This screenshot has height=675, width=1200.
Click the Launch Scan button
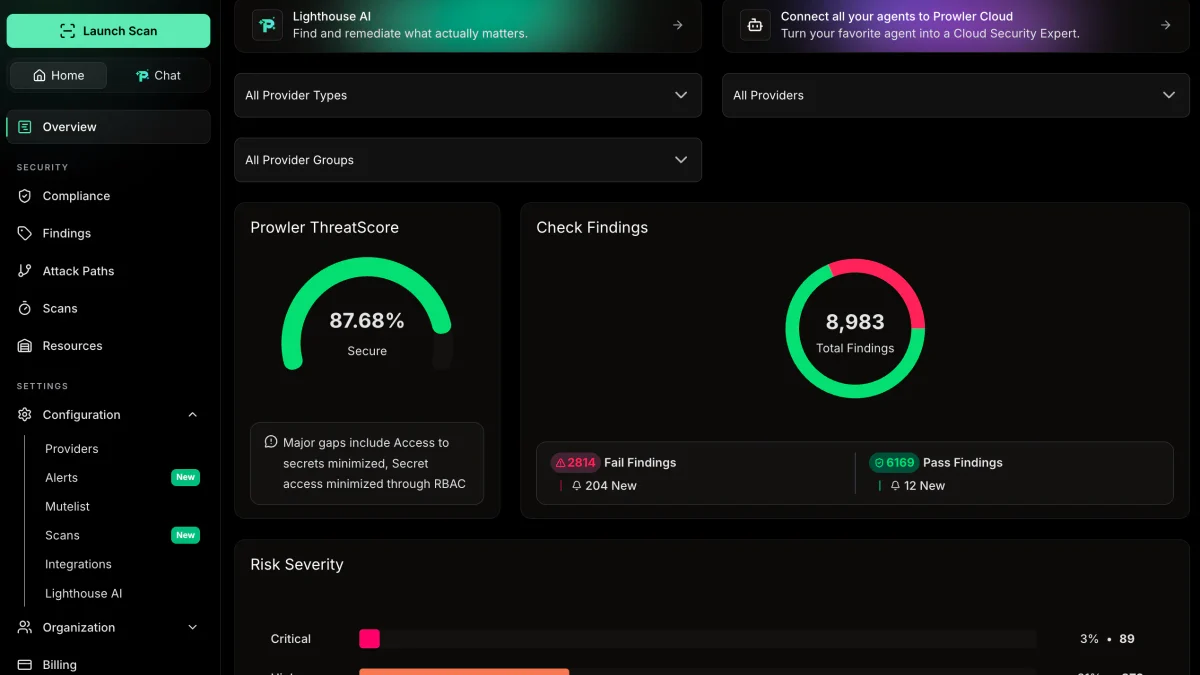point(108,31)
